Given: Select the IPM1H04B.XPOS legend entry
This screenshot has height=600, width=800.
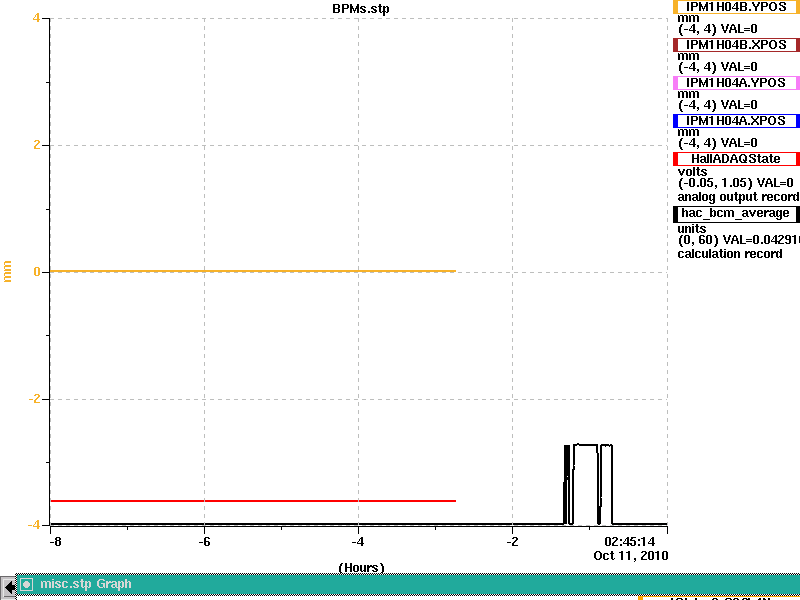Looking at the screenshot, I should pyautogui.click(x=736, y=45).
